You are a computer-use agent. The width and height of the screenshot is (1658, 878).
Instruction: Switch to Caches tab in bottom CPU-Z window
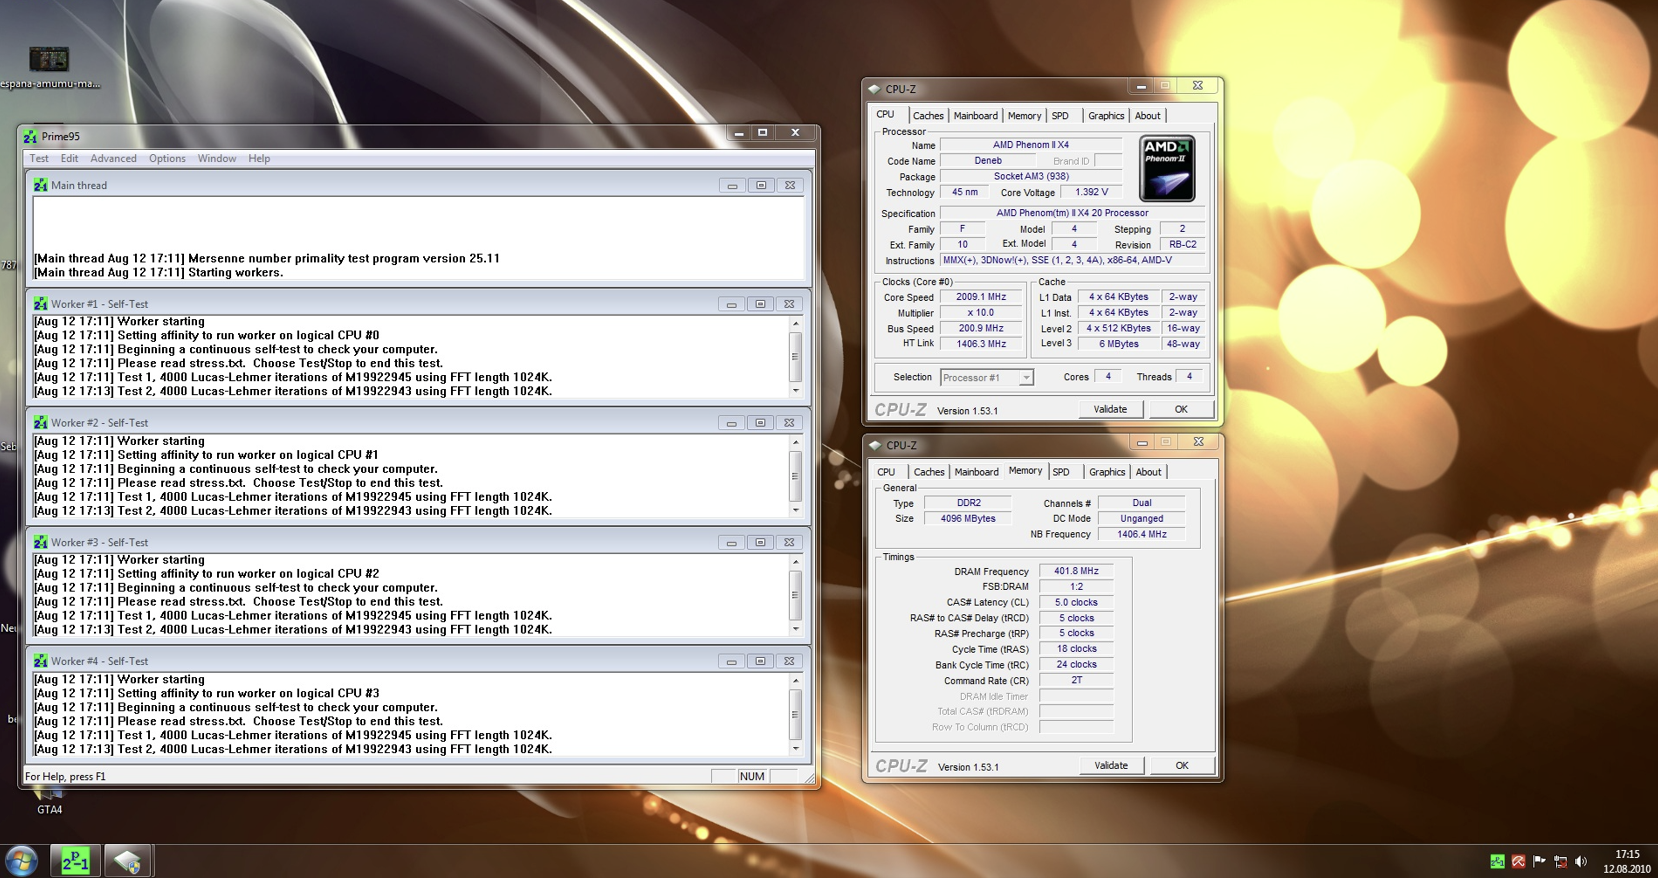(929, 472)
